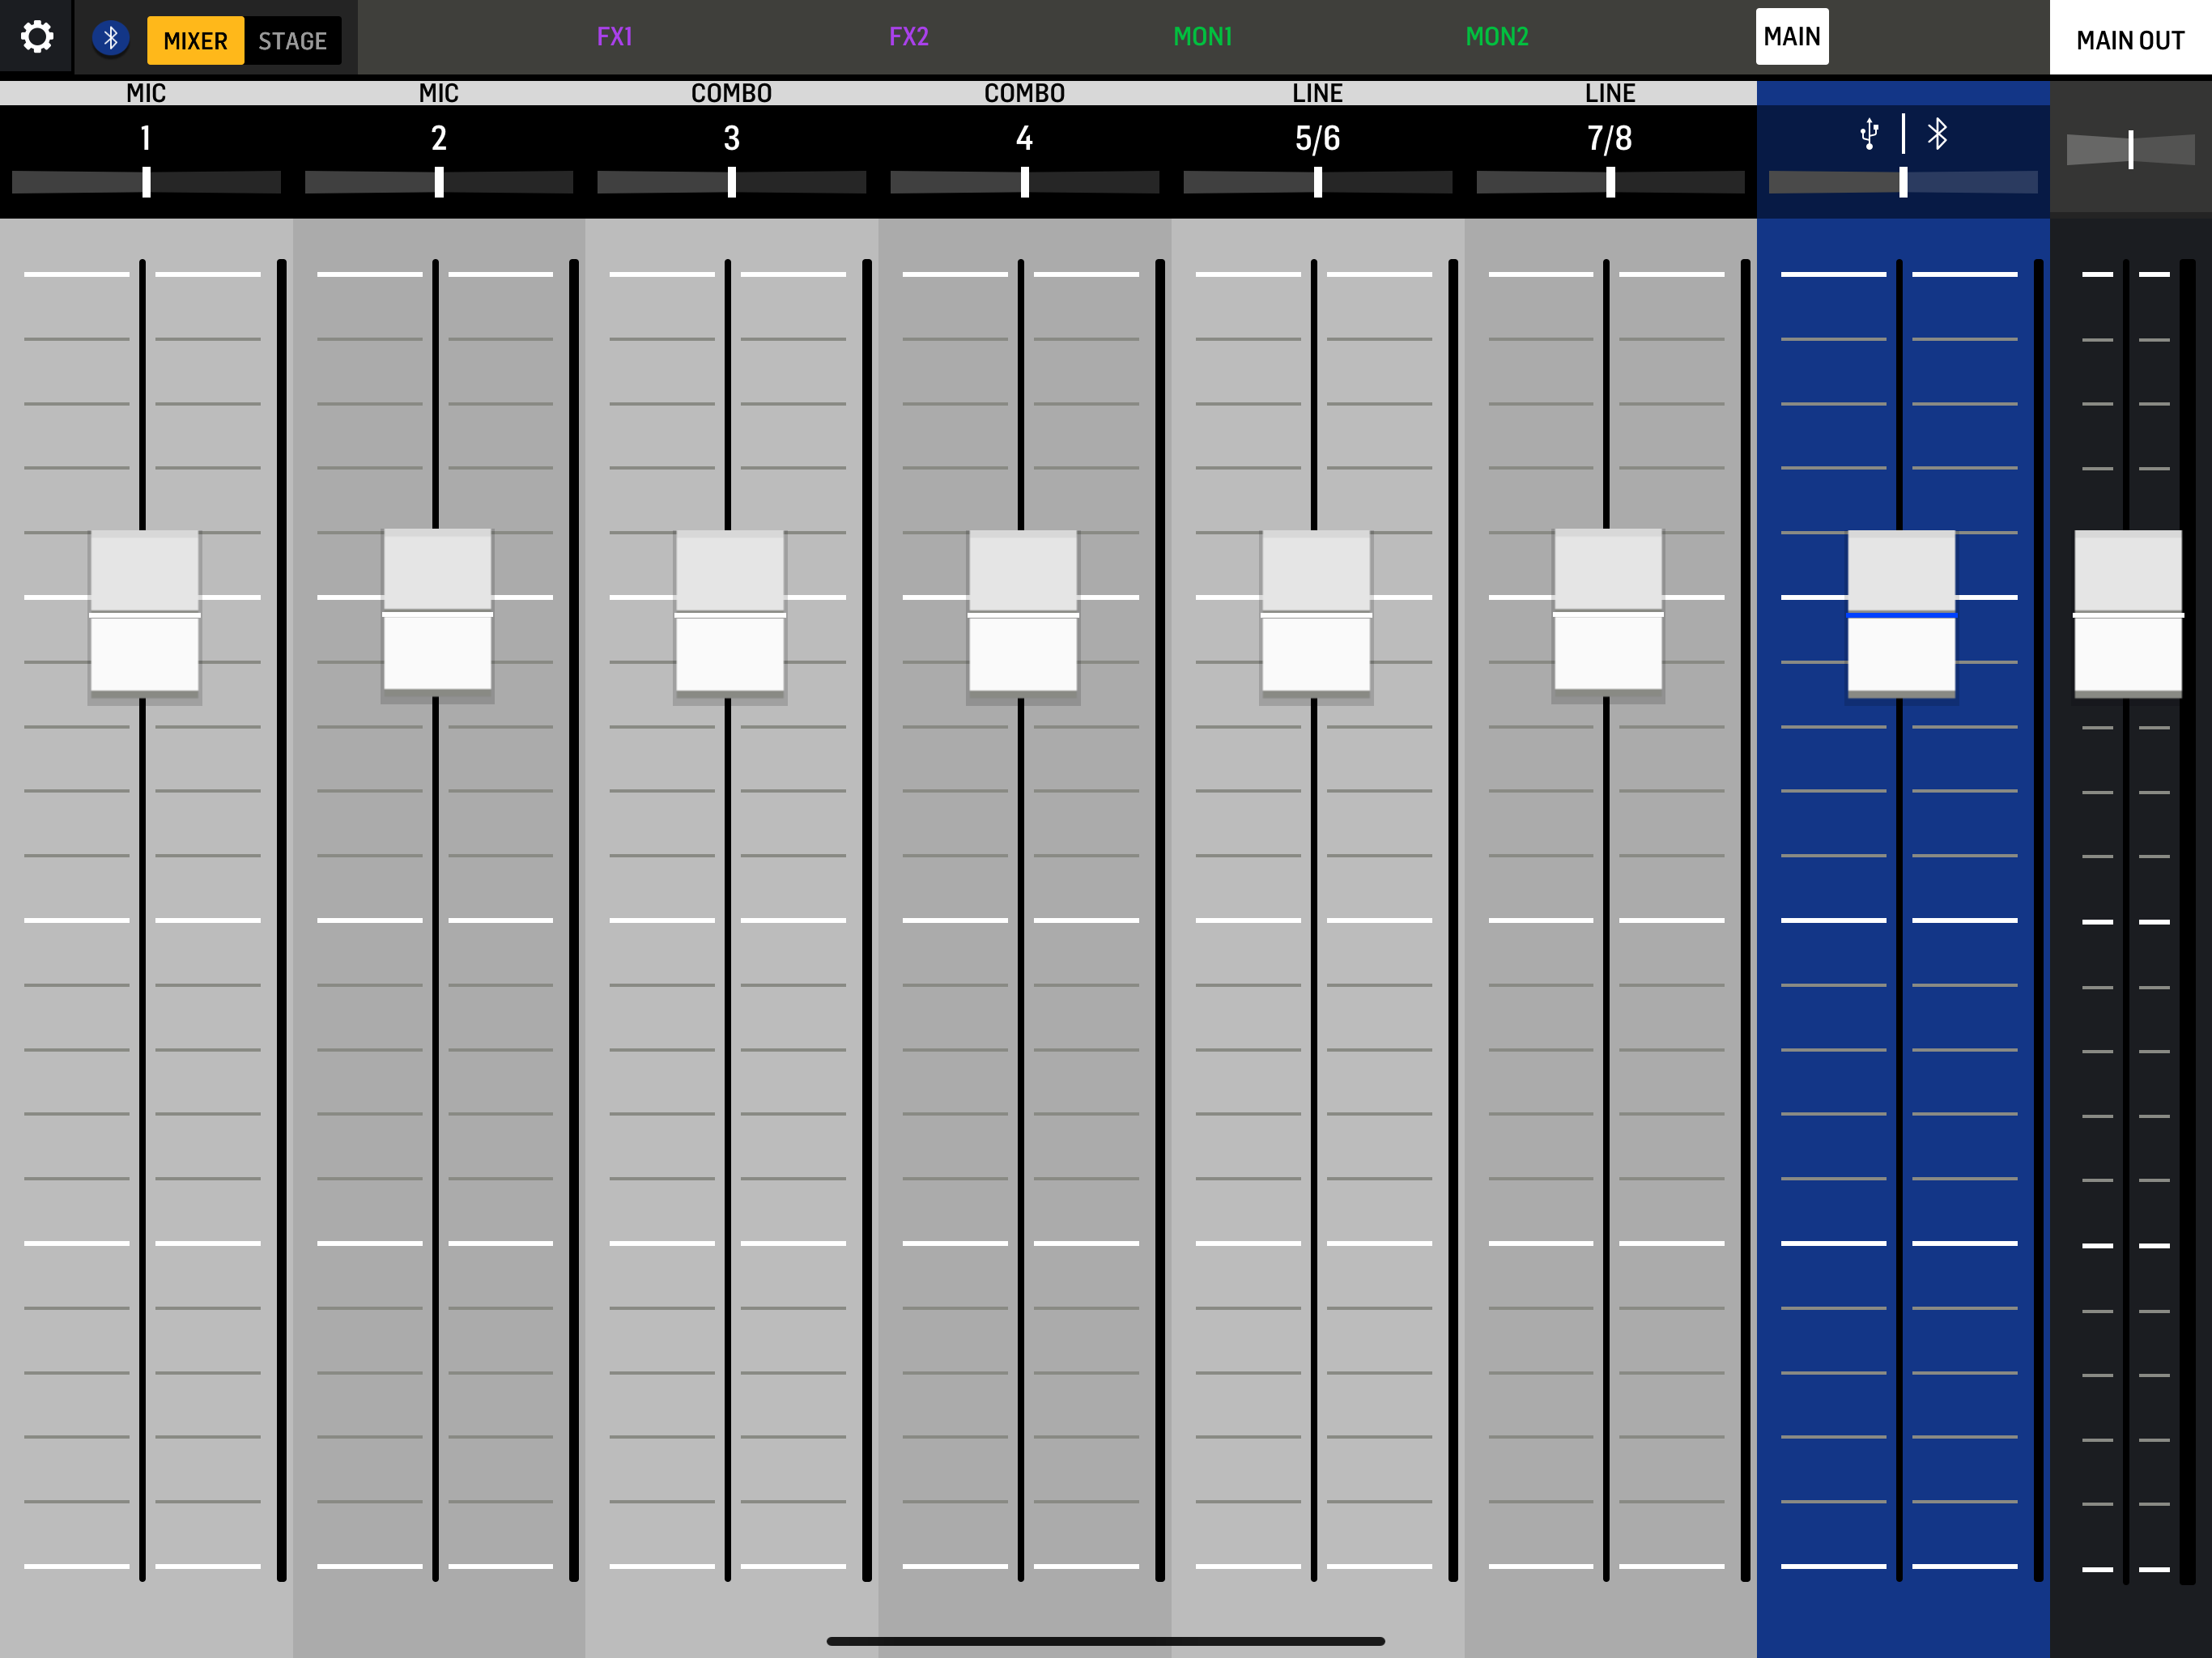Viewport: 2212px width, 1658px height.
Task: Open the MON1 mix tab
Action: (x=1202, y=37)
